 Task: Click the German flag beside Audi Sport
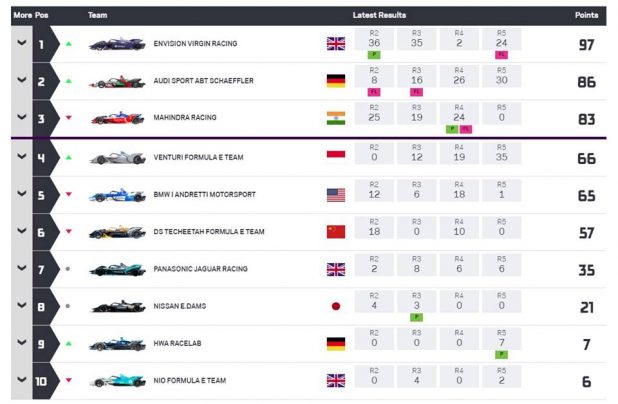pos(335,81)
